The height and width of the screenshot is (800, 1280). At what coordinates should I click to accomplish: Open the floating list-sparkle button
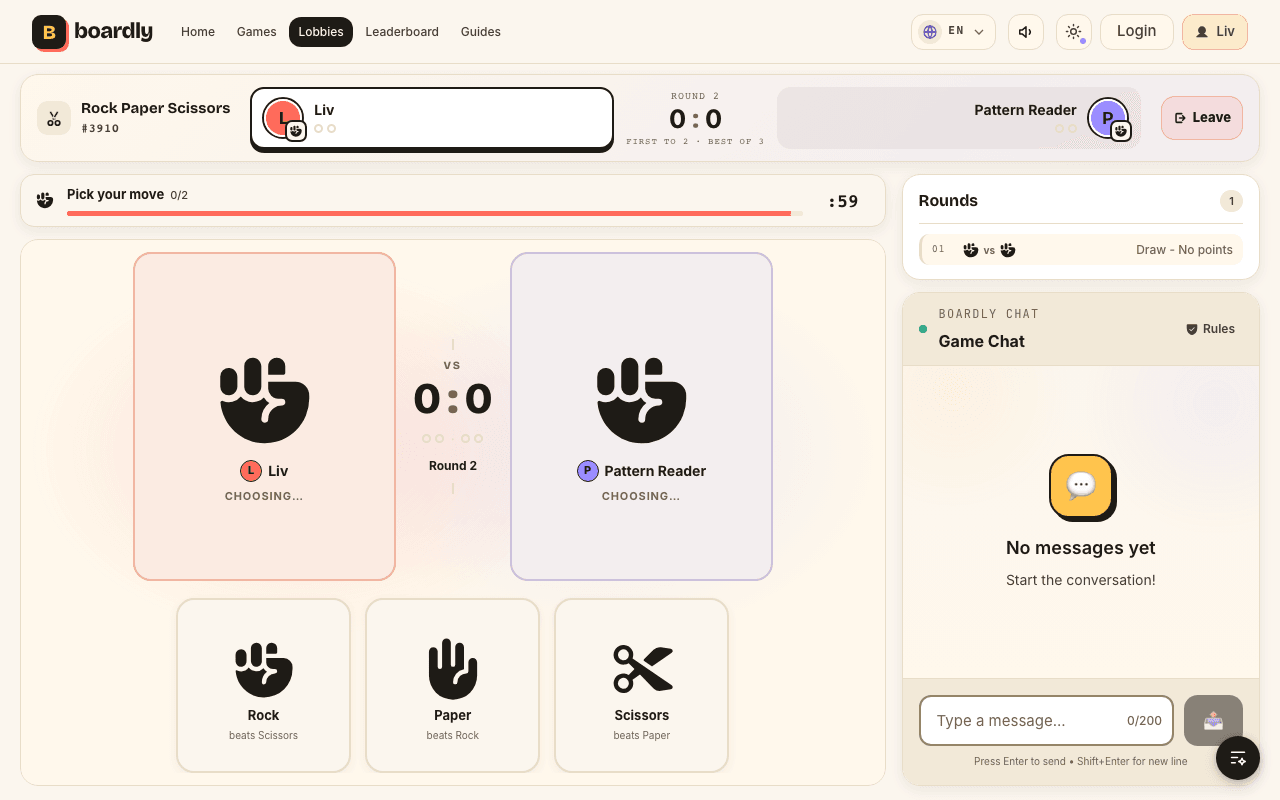pyautogui.click(x=1238, y=758)
